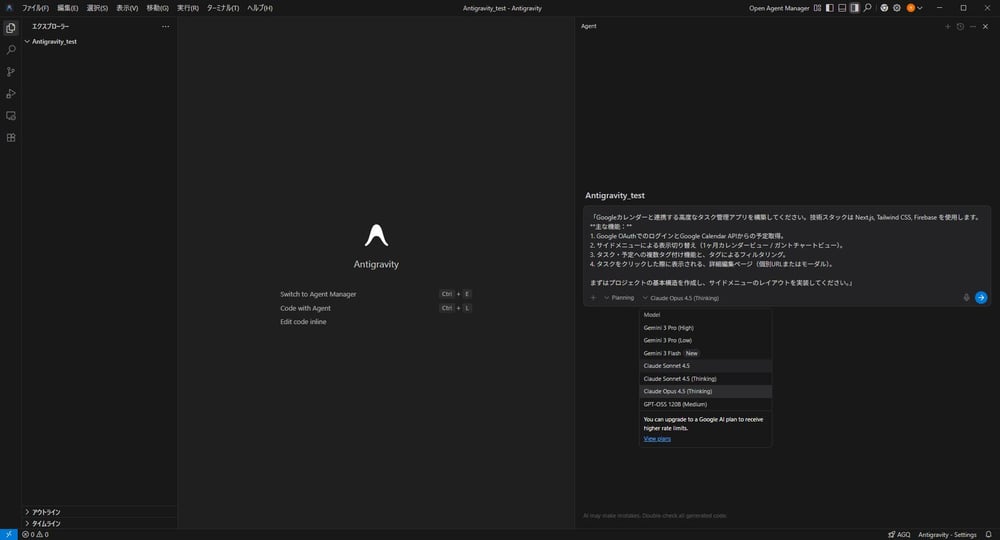The height and width of the screenshot is (540, 1000).
Task: Collapse the Antigravity_test folder tree
Action: click(27, 42)
